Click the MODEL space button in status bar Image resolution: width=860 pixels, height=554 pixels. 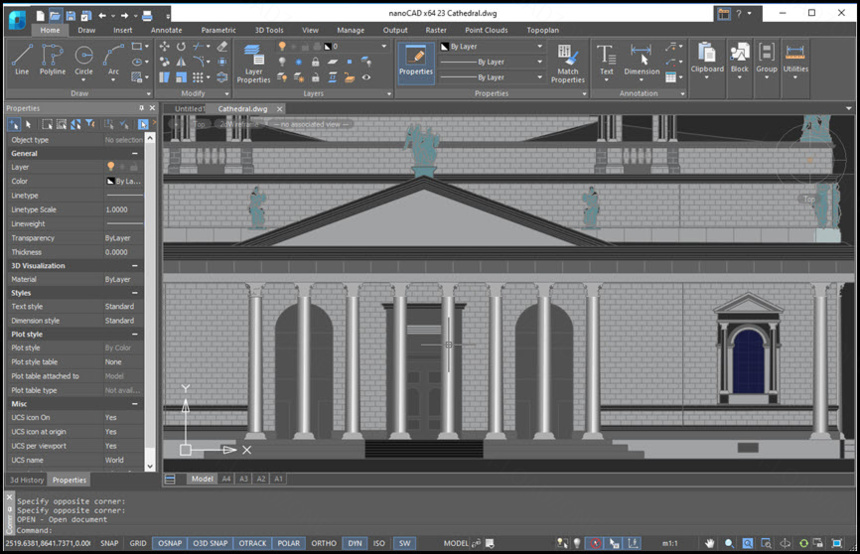pyautogui.click(x=456, y=543)
